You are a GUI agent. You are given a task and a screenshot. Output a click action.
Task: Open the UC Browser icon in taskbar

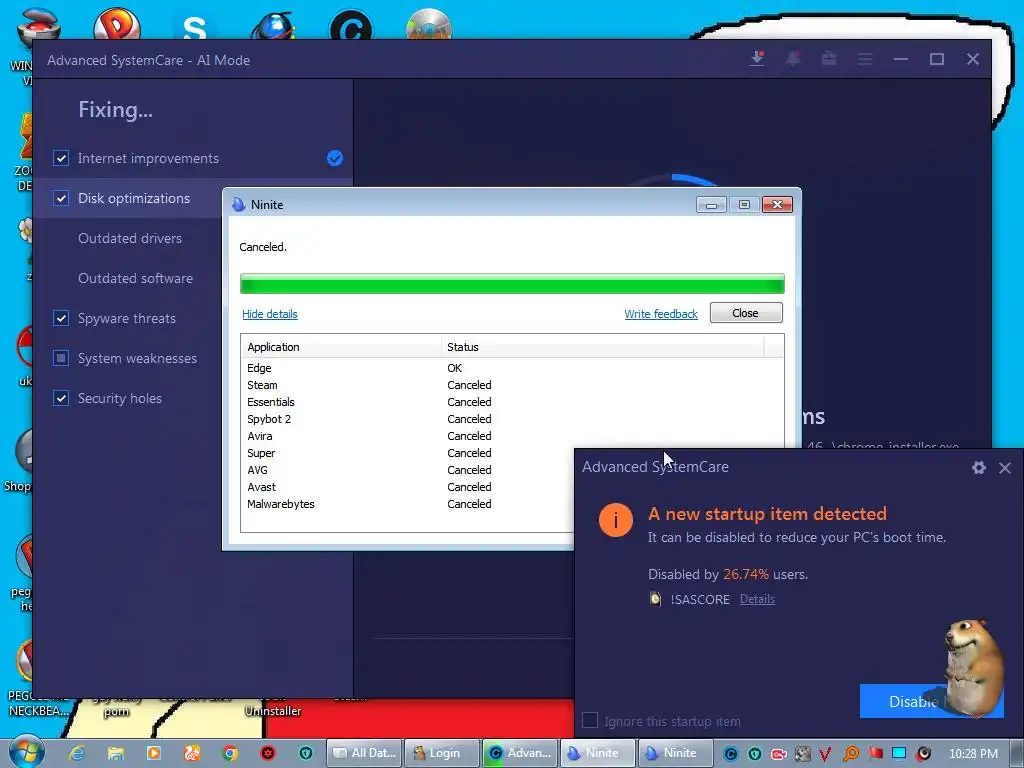coord(191,753)
